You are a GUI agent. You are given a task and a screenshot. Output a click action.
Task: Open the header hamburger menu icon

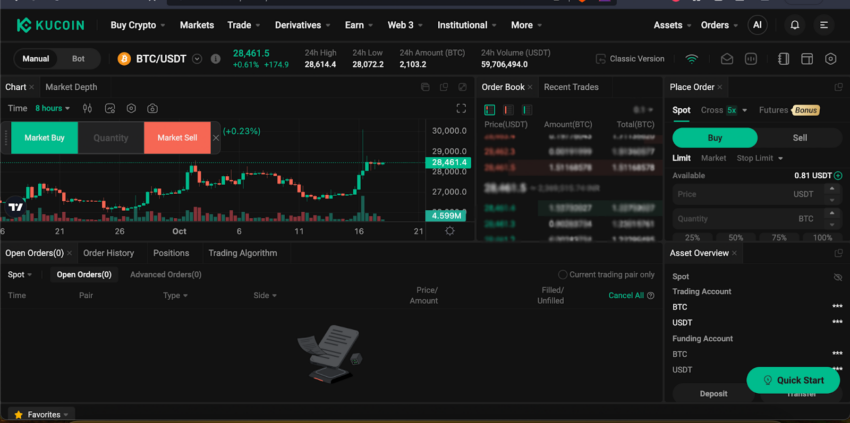coord(824,25)
